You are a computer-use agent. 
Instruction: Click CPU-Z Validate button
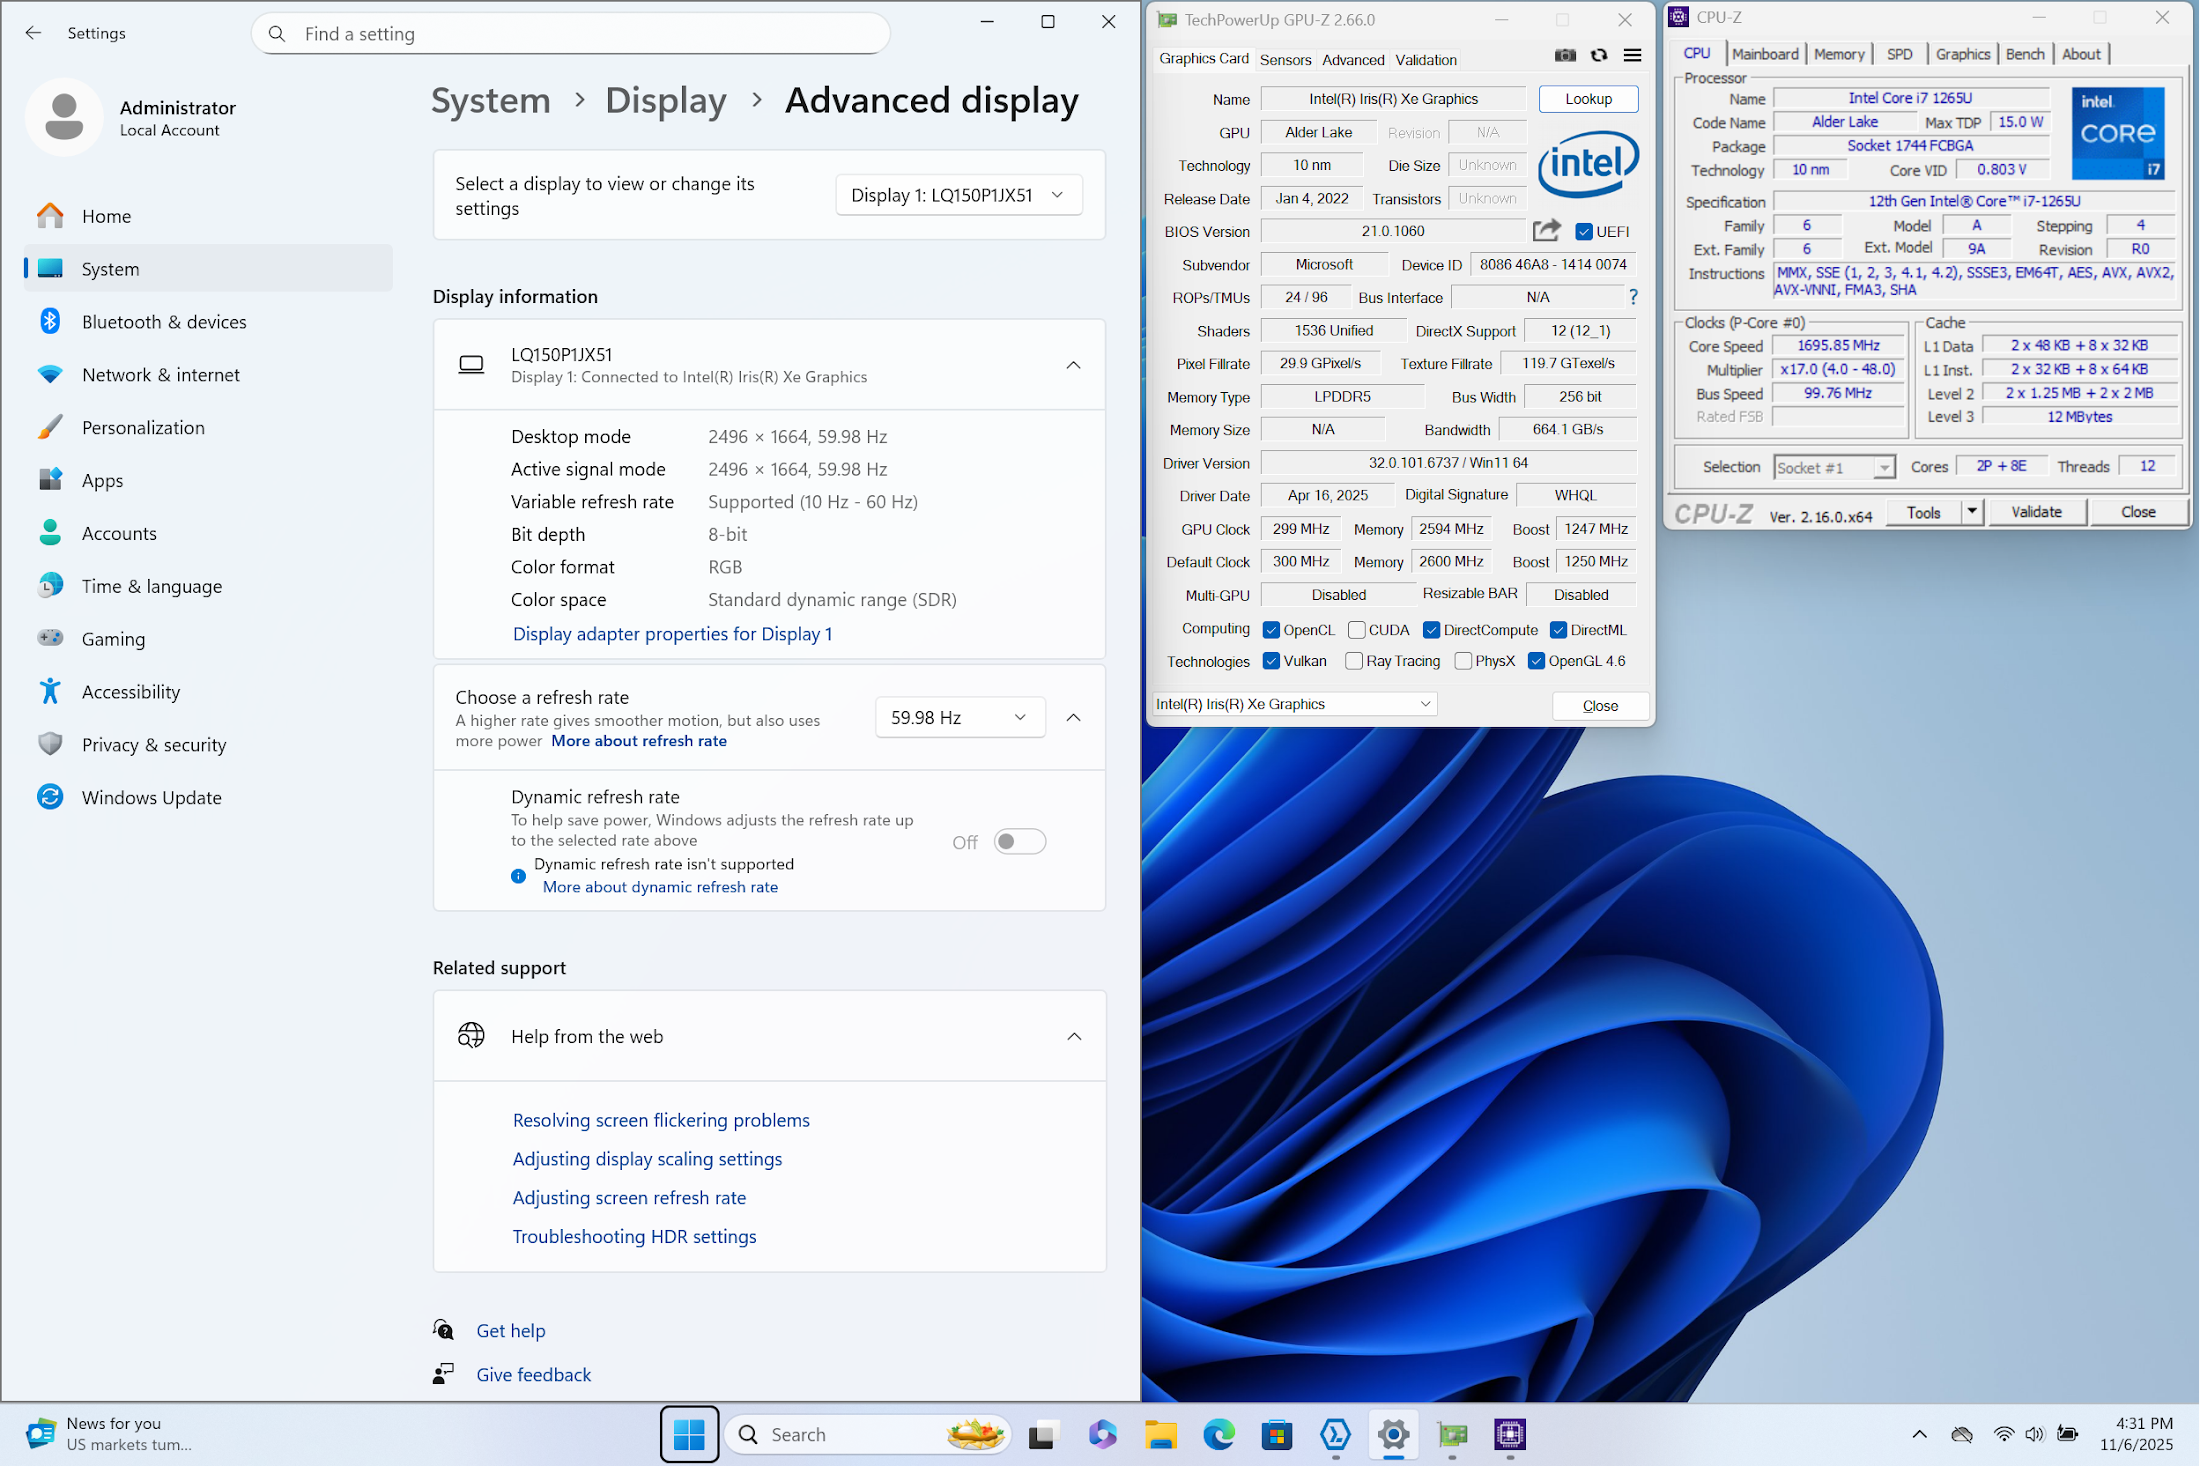2036,512
